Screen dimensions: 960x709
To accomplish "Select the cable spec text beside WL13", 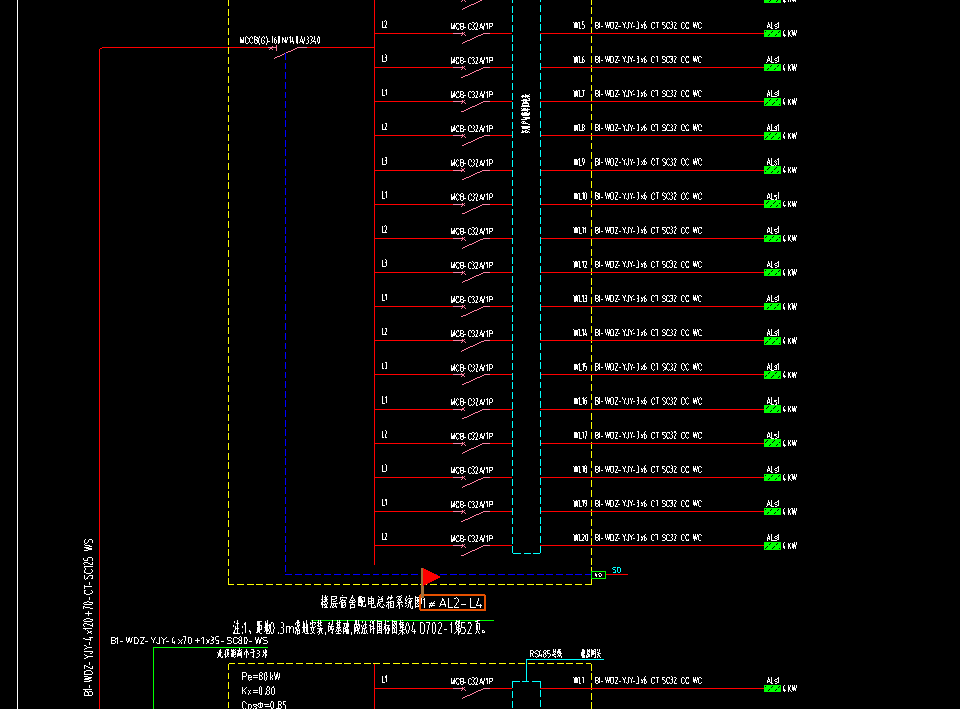I will [x=648, y=299].
